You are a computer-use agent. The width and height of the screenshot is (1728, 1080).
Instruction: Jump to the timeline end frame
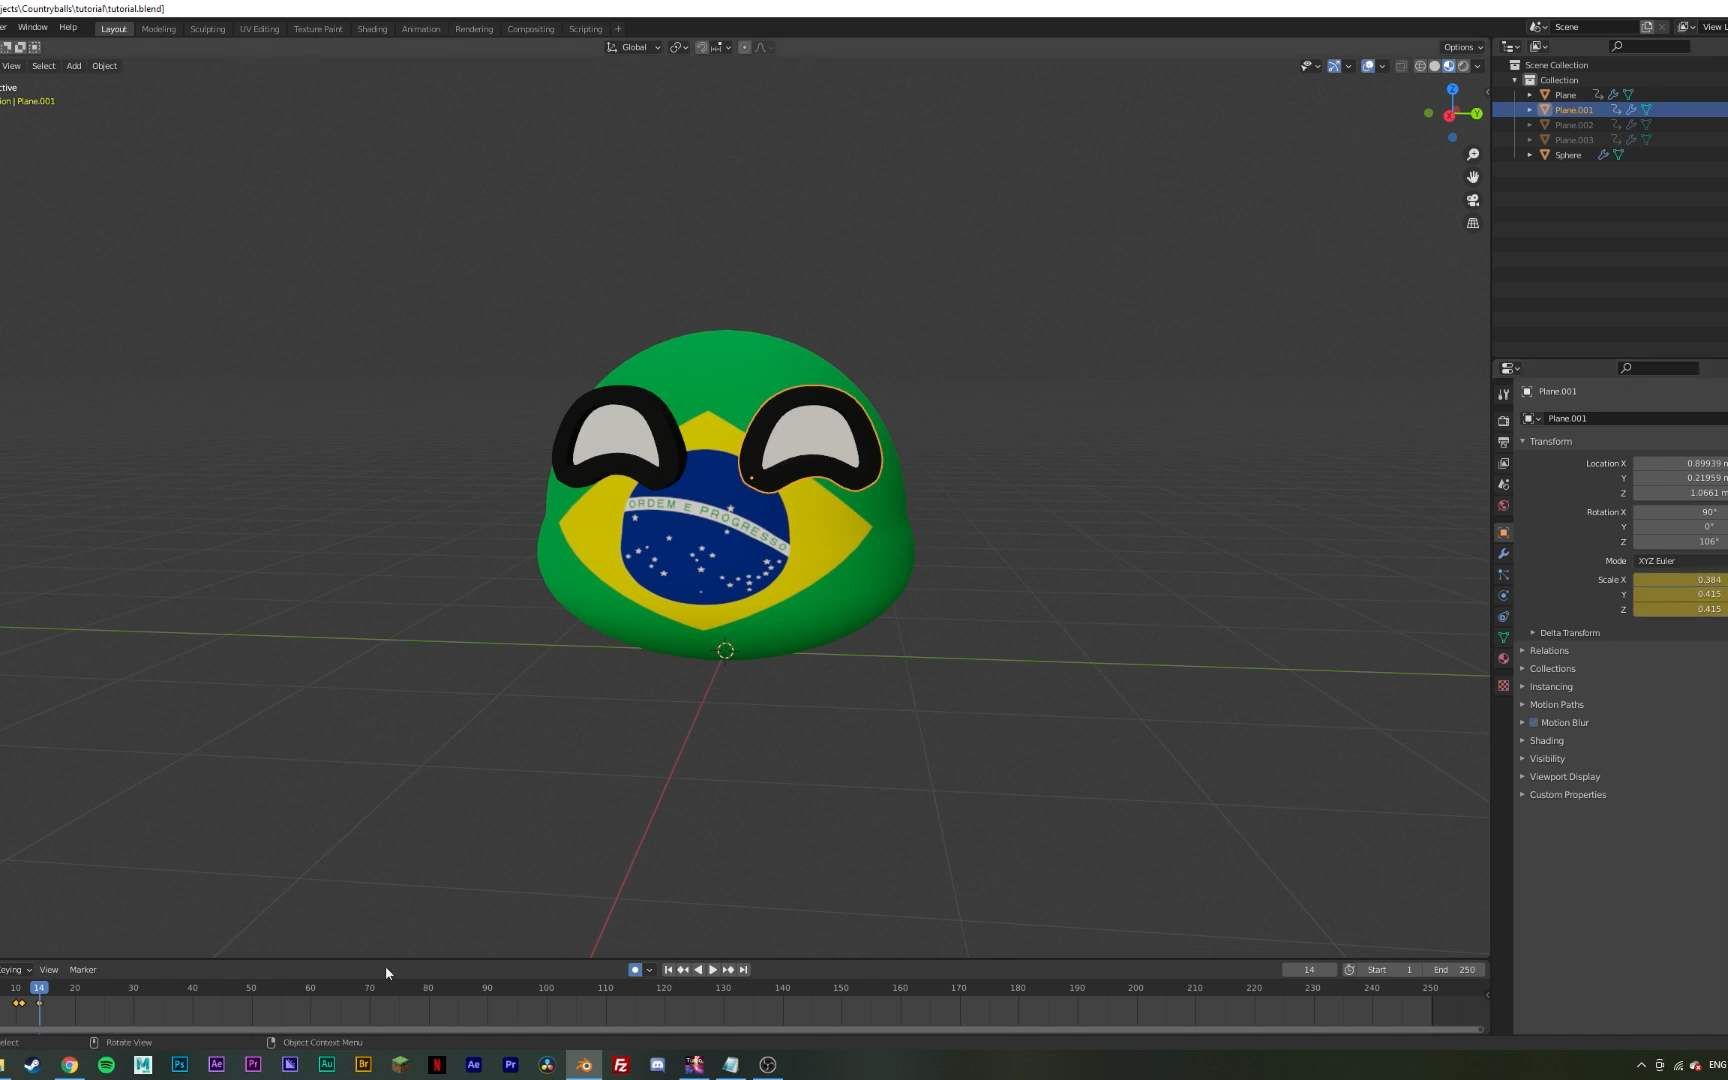(x=743, y=970)
